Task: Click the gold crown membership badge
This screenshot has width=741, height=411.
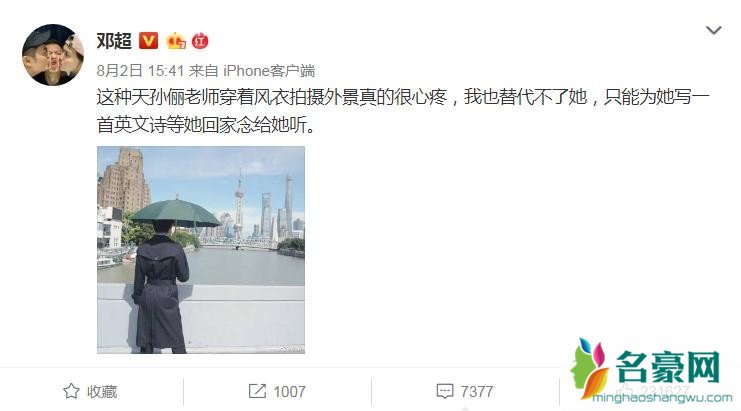Action: click(176, 41)
